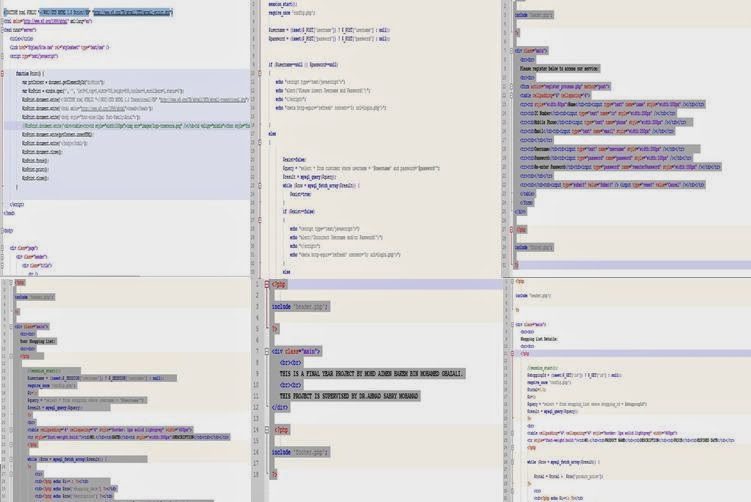751x502 pixels.
Task: Collapse the div class main block above User Shopping List
Action: pyautogui.click(x=11, y=326)
